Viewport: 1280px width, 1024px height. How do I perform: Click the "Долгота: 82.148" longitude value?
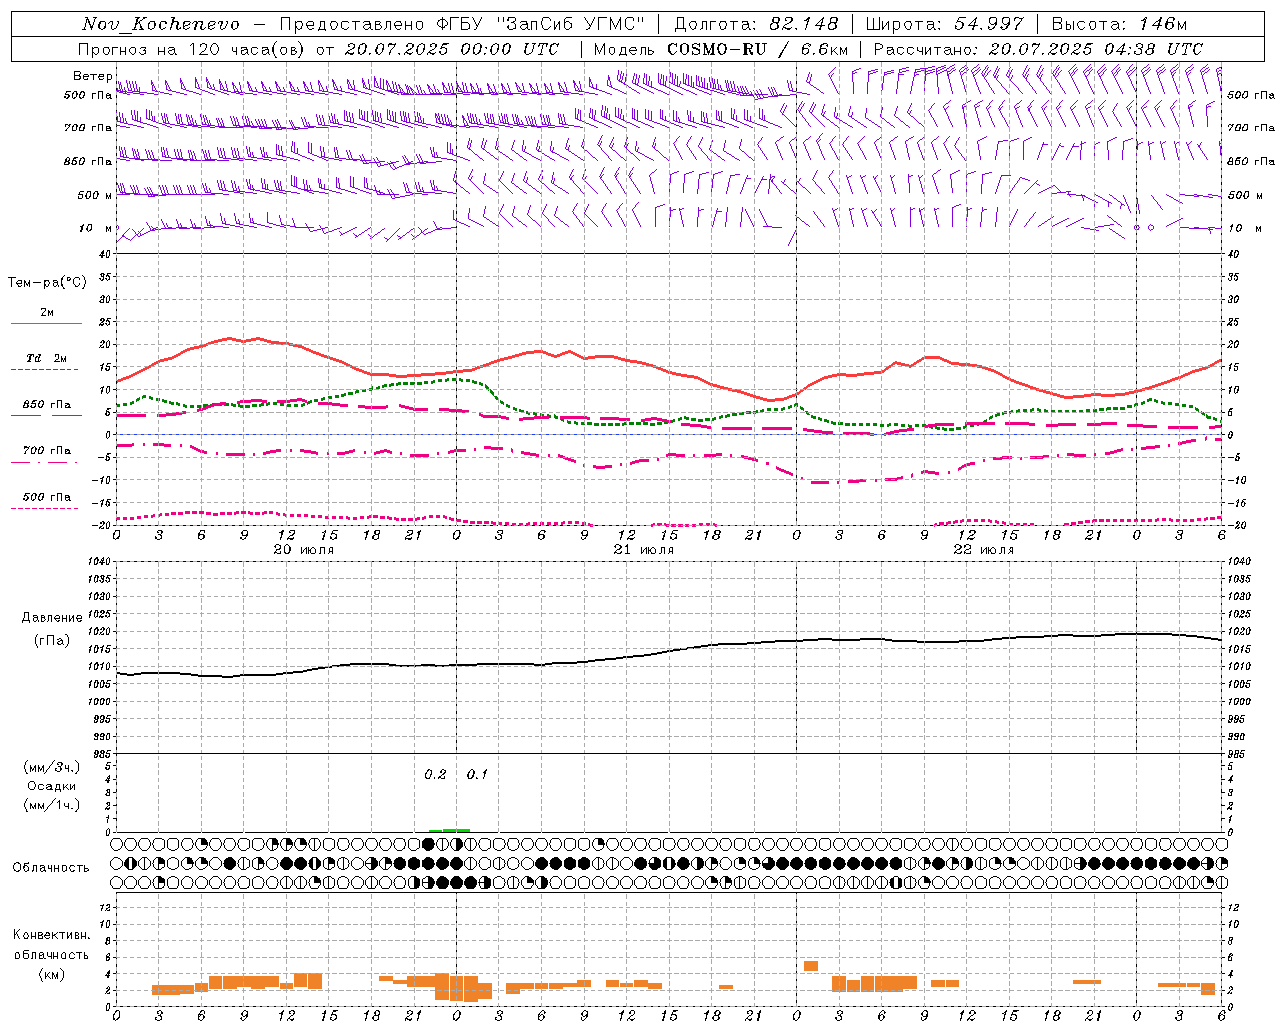756,24
